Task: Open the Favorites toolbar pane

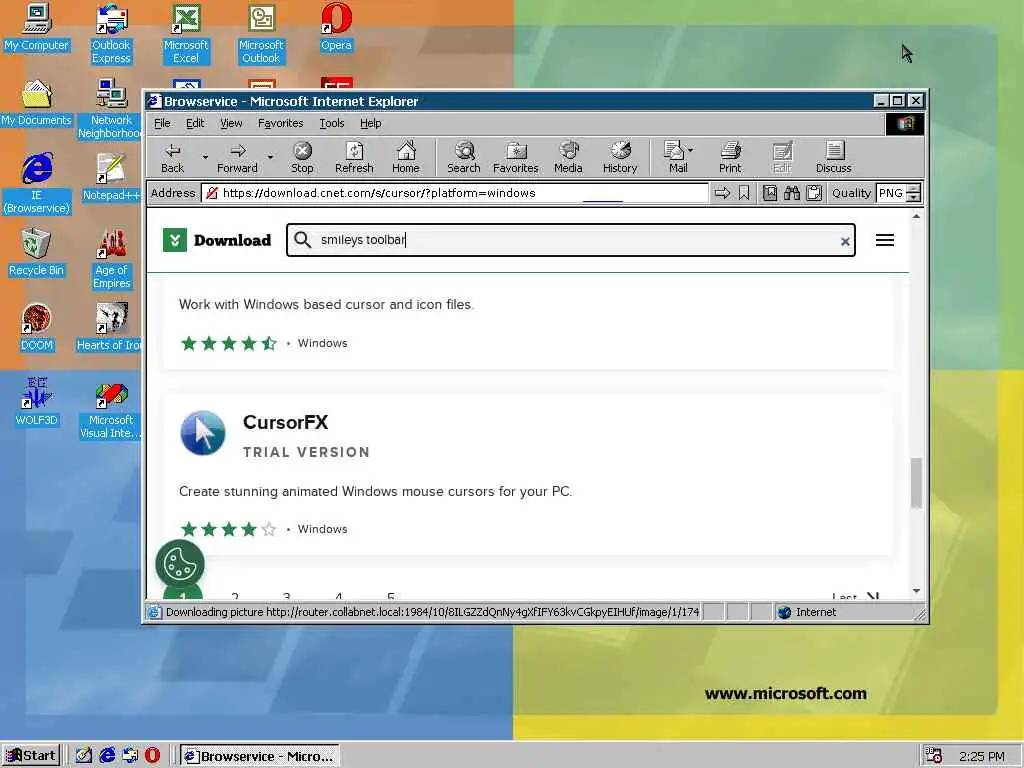Action: [x=516, y=158]
